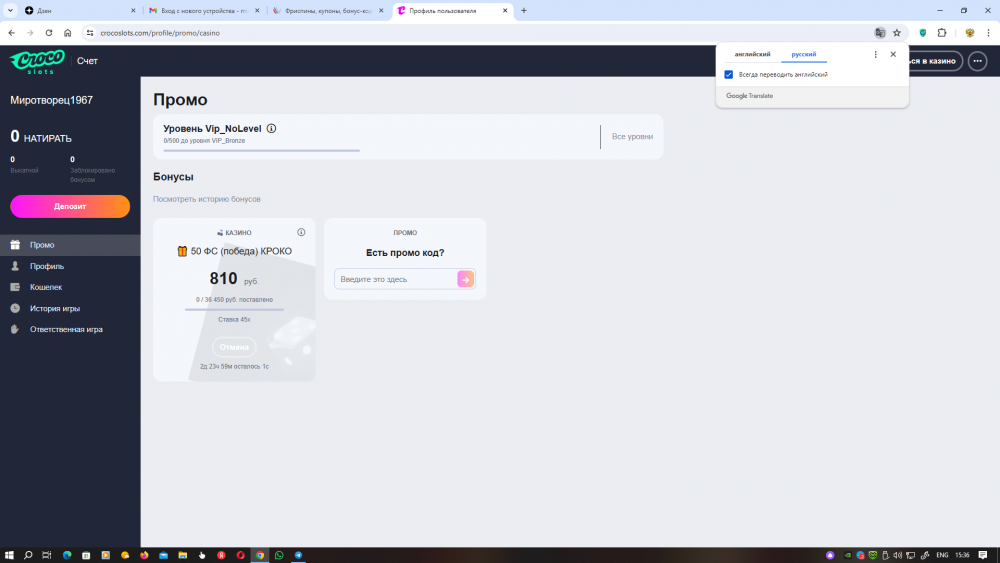Click the Google Translate icon in address bar
Image resolution: width=1000 pixels, height=563 pixels.
880,32
